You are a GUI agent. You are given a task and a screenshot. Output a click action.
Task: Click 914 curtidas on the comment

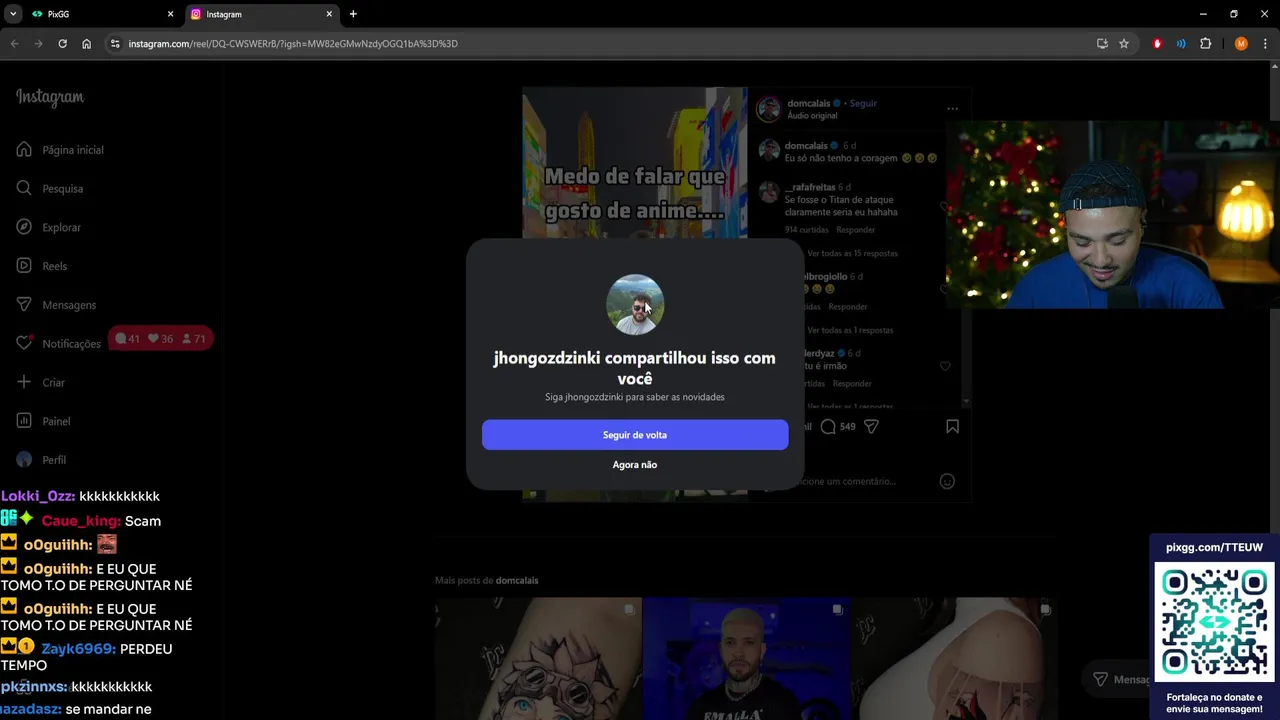click(807, 230)
